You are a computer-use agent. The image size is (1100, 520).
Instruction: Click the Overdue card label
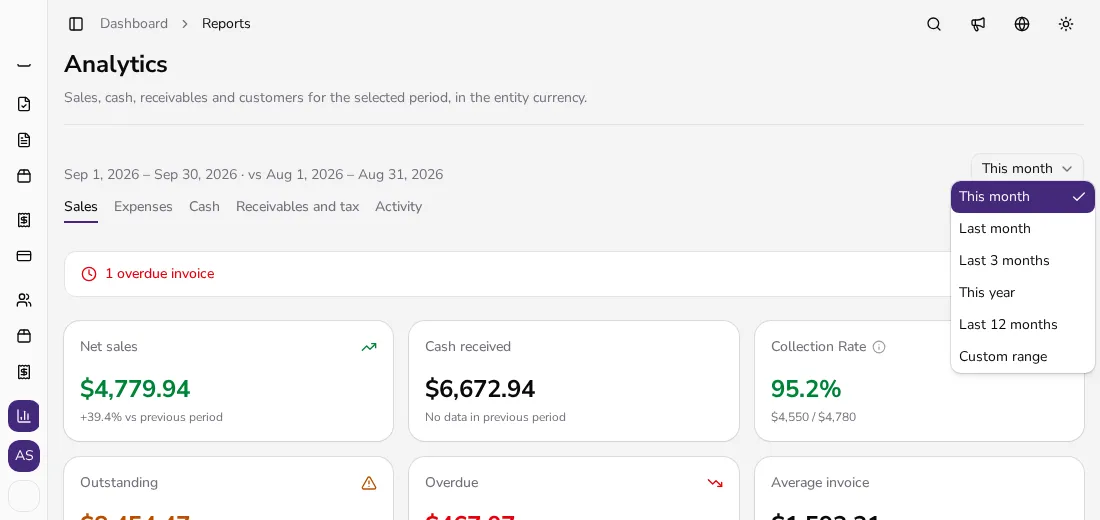[x=452, y=483]
